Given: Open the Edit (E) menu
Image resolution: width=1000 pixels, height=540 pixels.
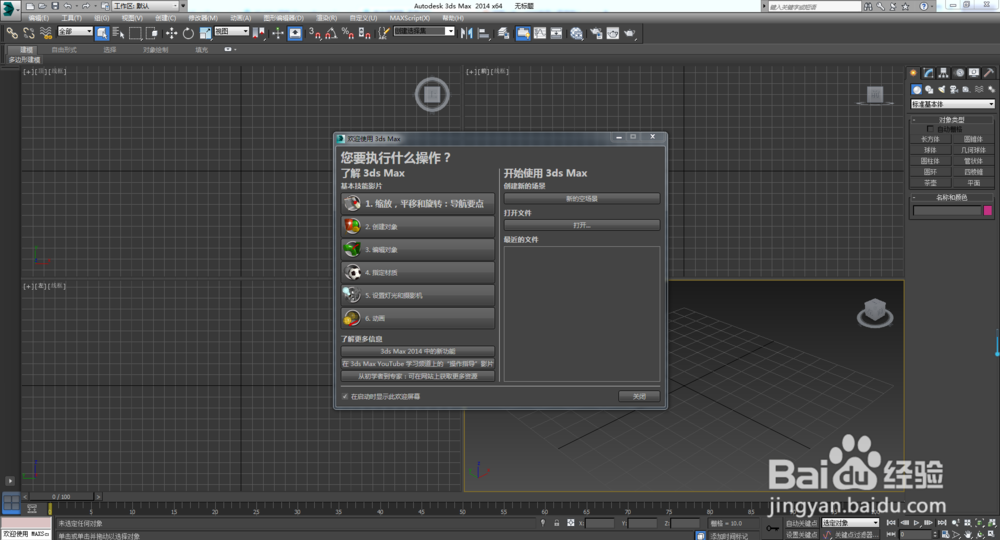Looking at the screenshot, I should point(38,18).
